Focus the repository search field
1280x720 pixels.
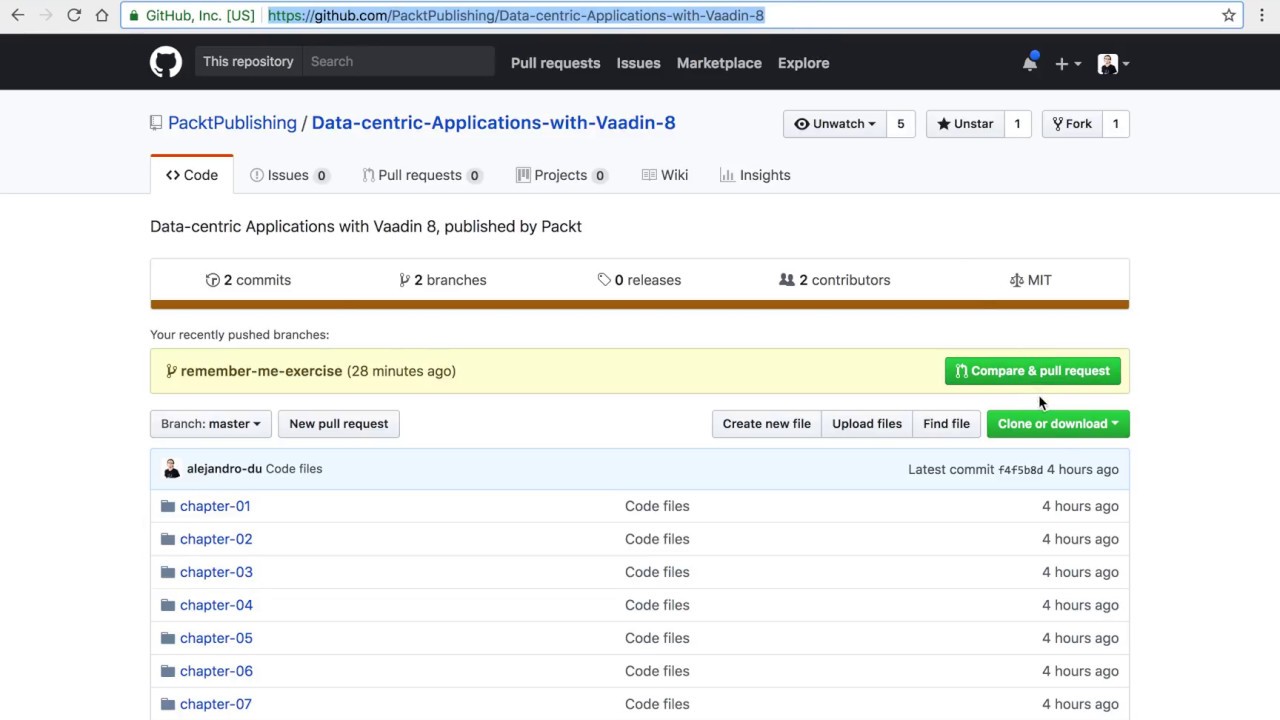(398, 62)
